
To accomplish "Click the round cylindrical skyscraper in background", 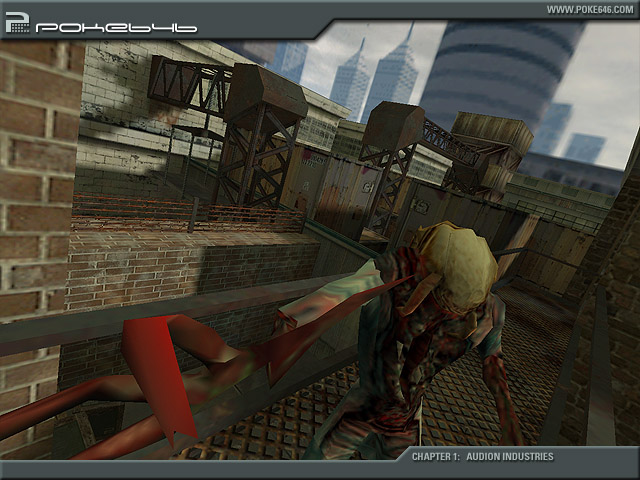I will pos(495,70).
